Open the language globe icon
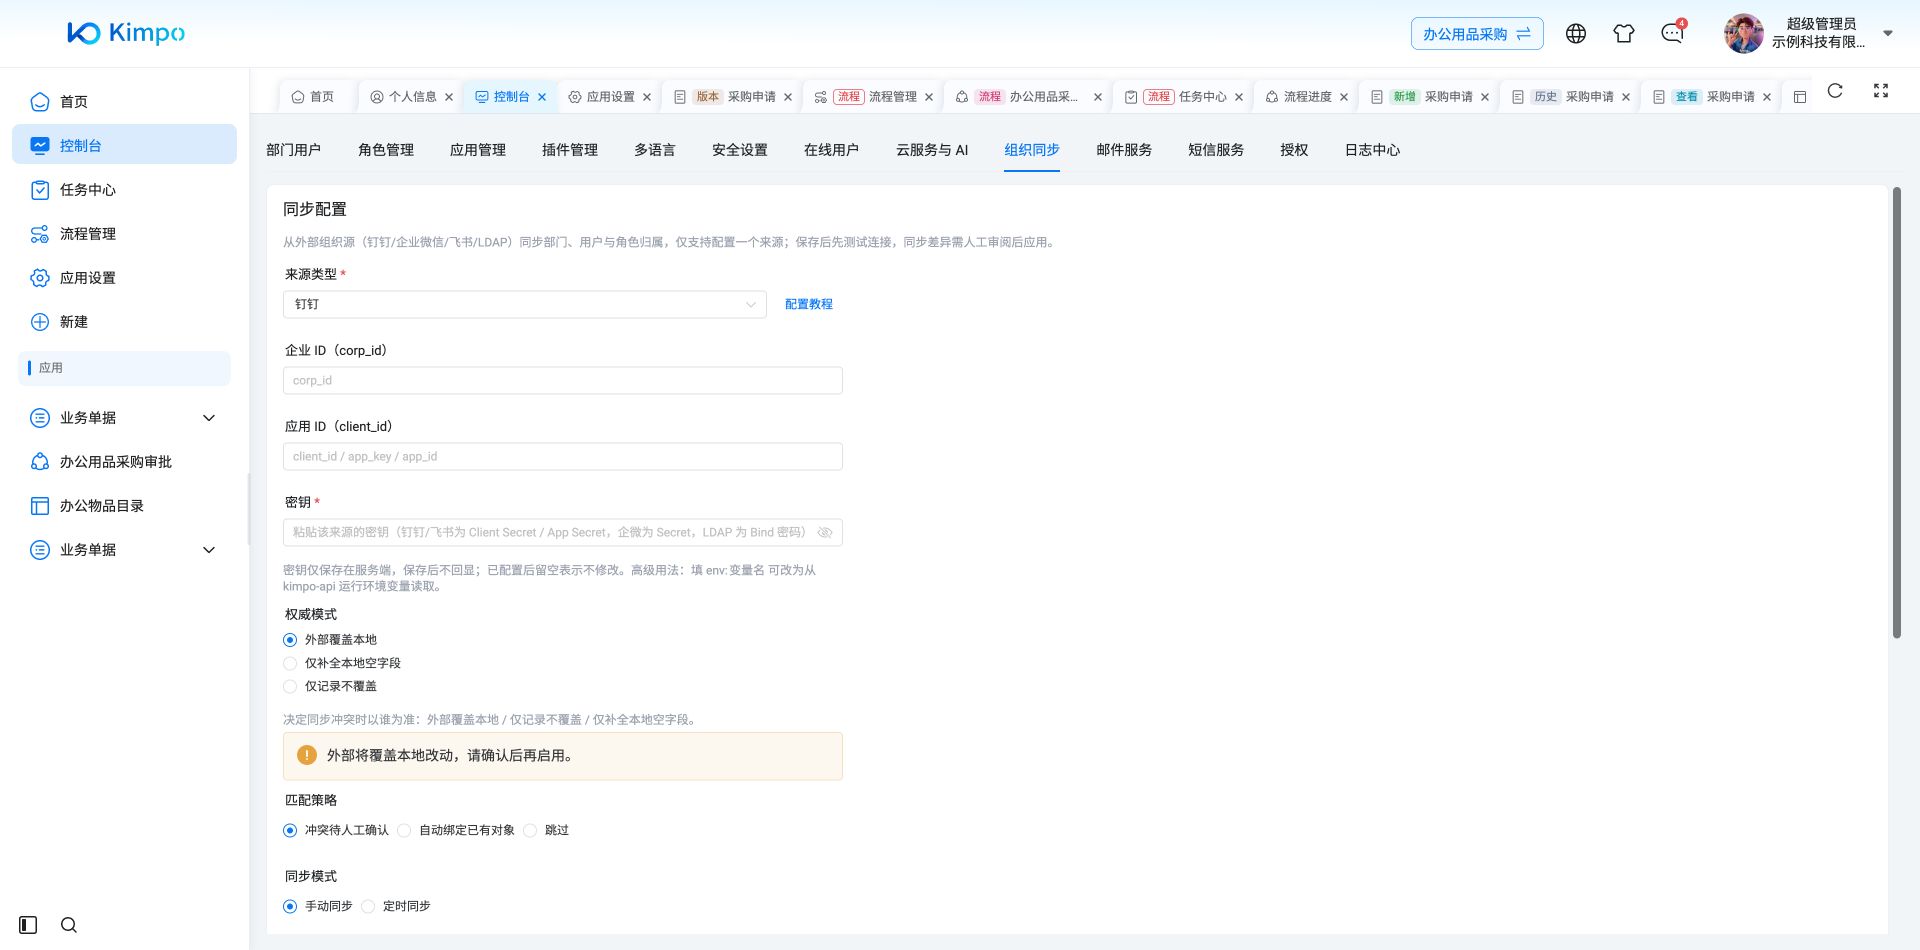The image size is (1920, 950). click(x=1576, y=33)
